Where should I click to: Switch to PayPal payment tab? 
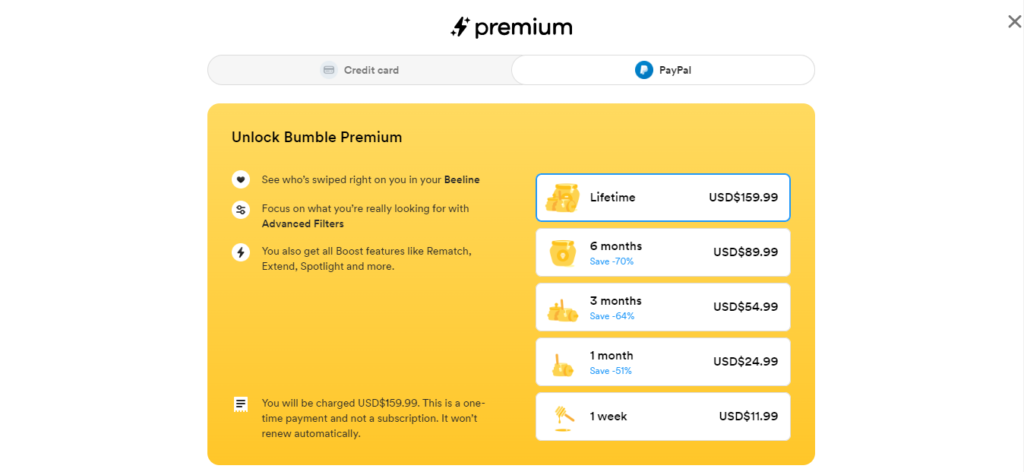click(x=663, y=70)
